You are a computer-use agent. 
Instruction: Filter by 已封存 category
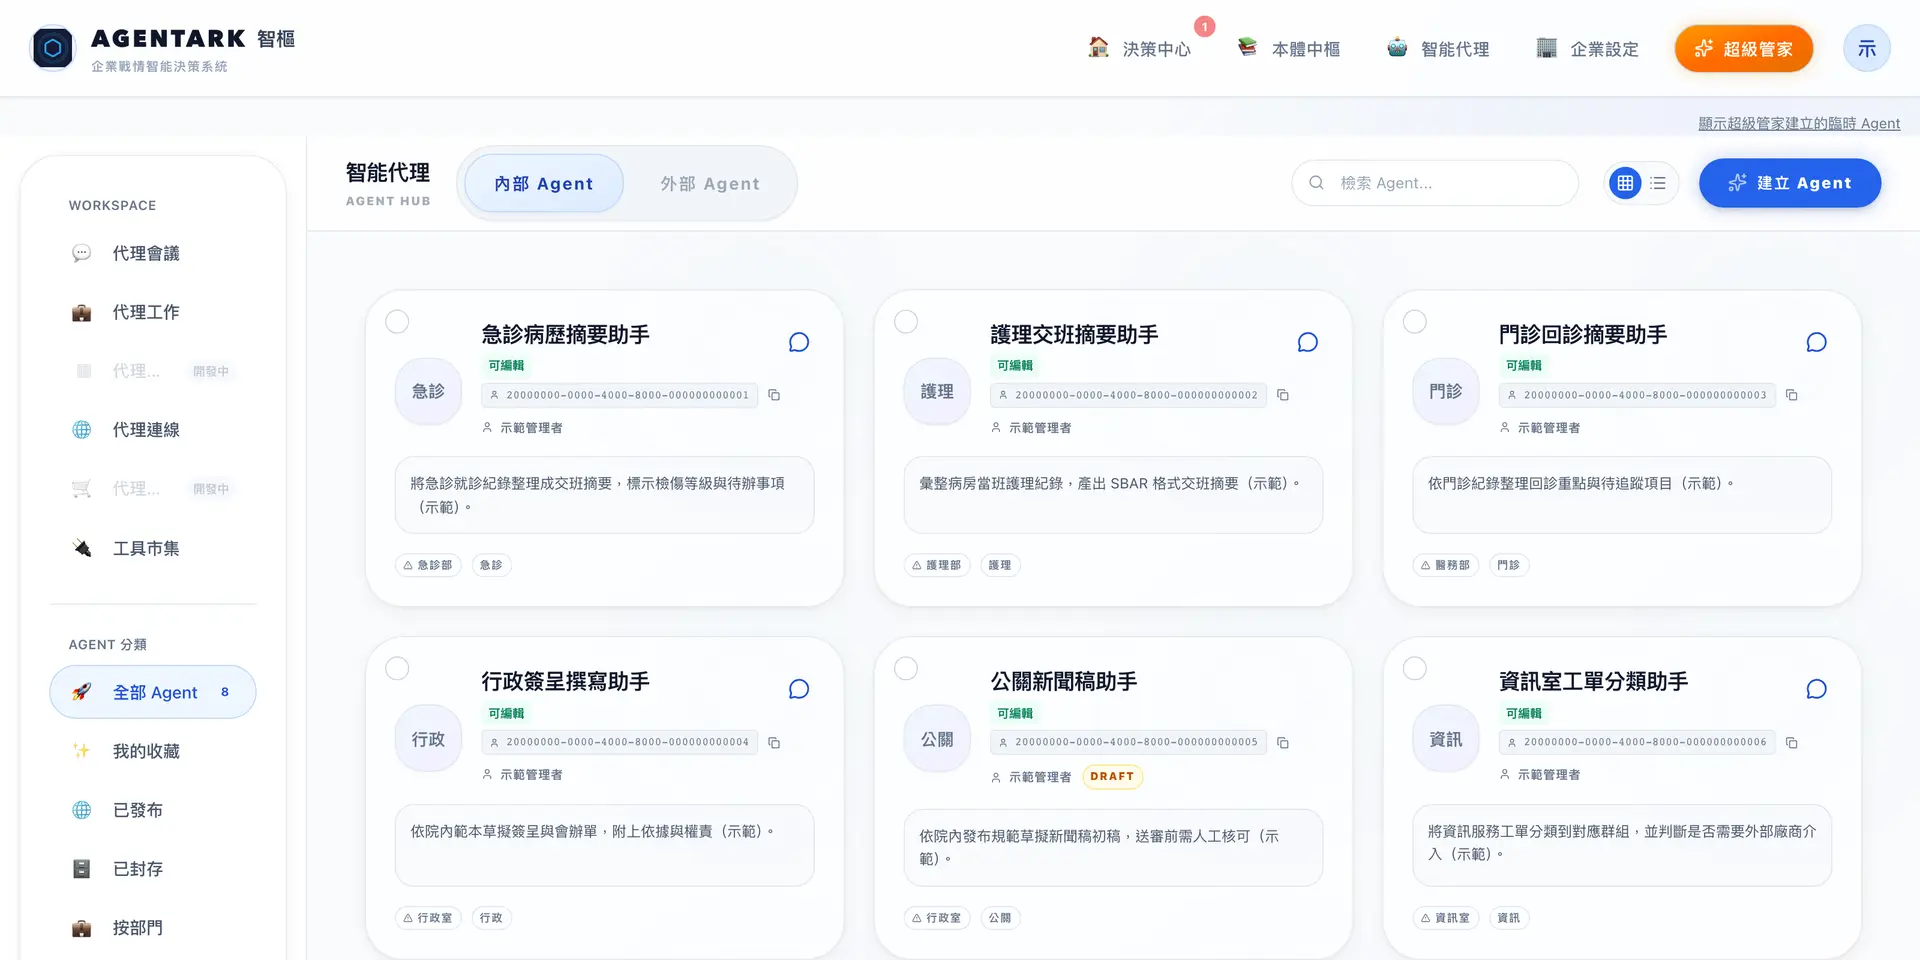153,869
